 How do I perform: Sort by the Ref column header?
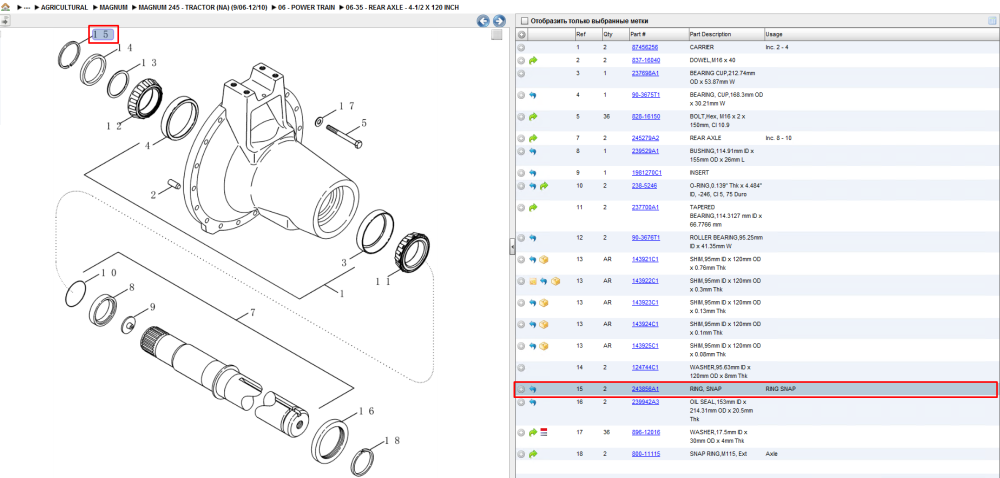(580, 34)
